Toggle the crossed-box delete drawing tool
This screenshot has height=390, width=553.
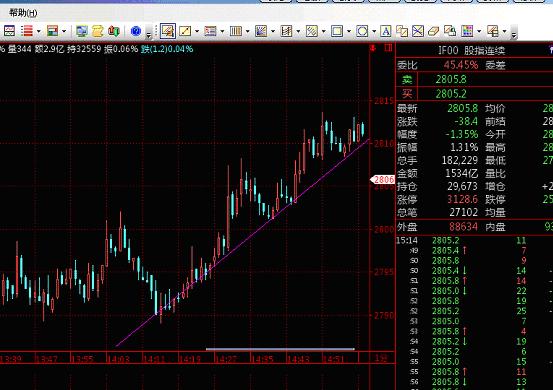tap(418, 31)
